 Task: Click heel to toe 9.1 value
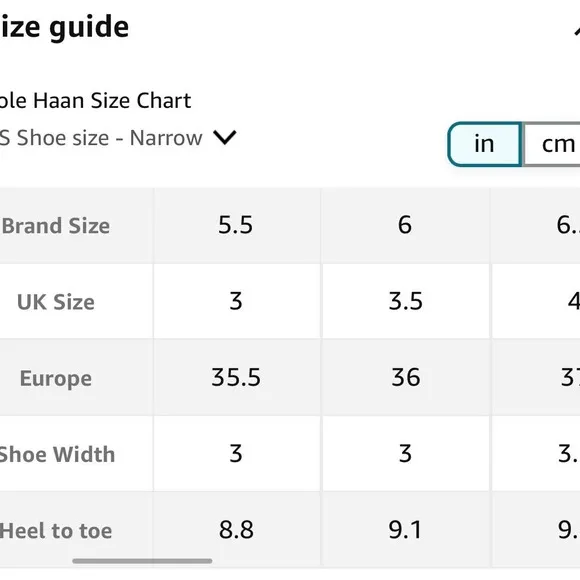click(x=405, y=530)
